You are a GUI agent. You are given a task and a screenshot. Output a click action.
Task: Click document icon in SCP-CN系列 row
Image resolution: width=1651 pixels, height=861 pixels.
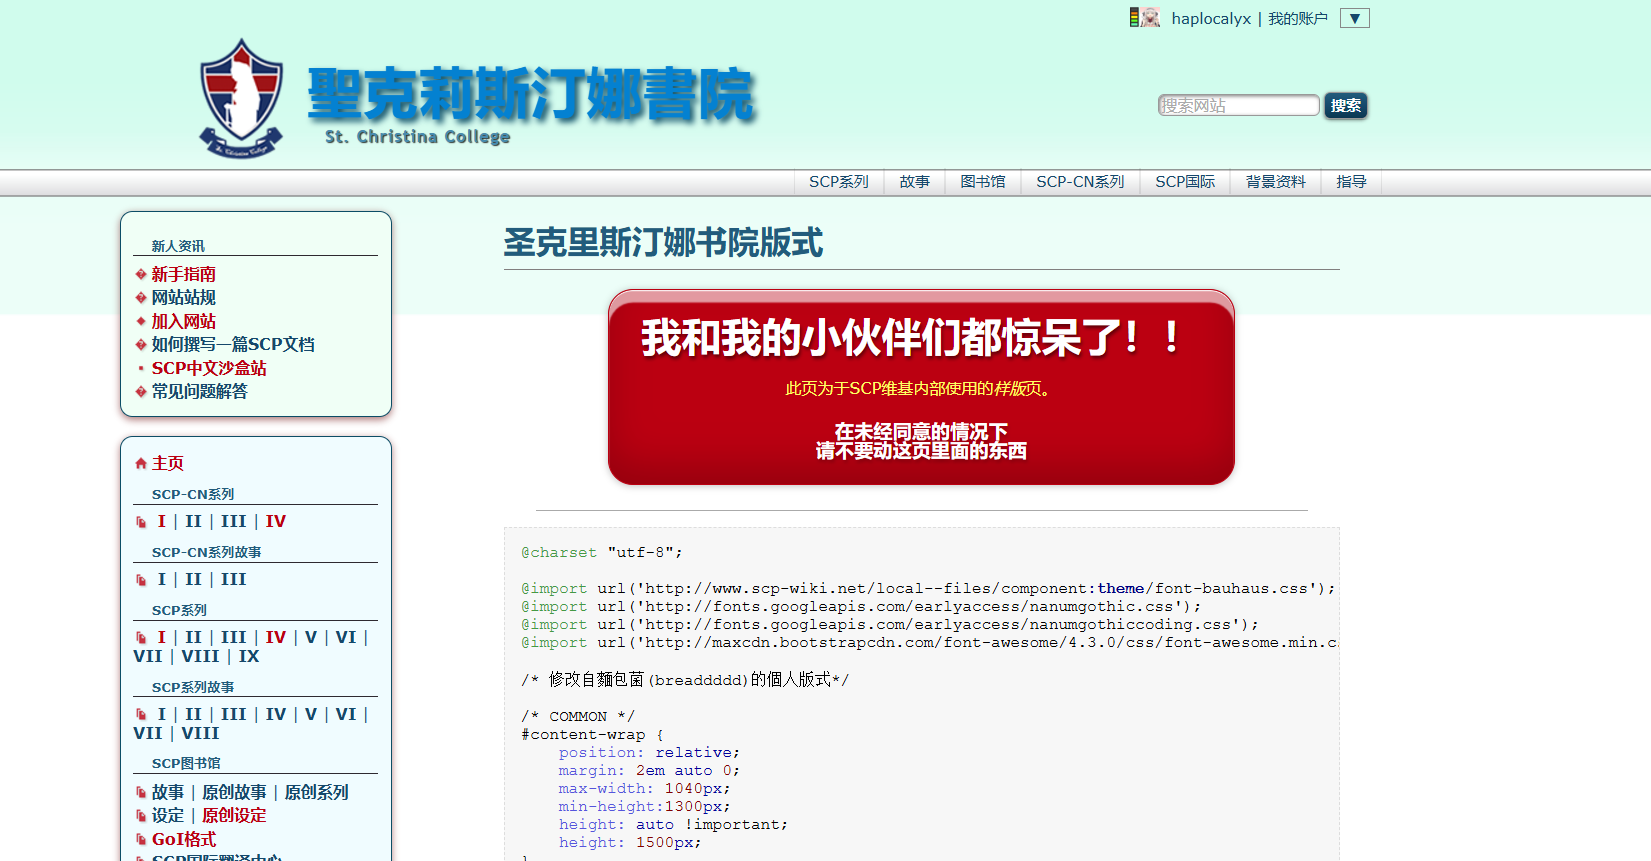coord(141,522)
